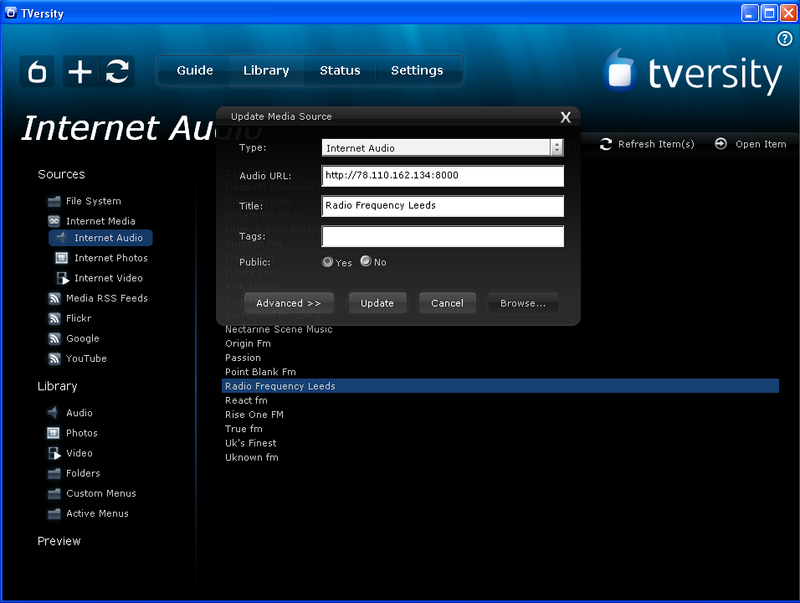This screenshot has width=800, height=603.
Task: Close the Update Media Source dialog
Action: (x=565, y=117)
